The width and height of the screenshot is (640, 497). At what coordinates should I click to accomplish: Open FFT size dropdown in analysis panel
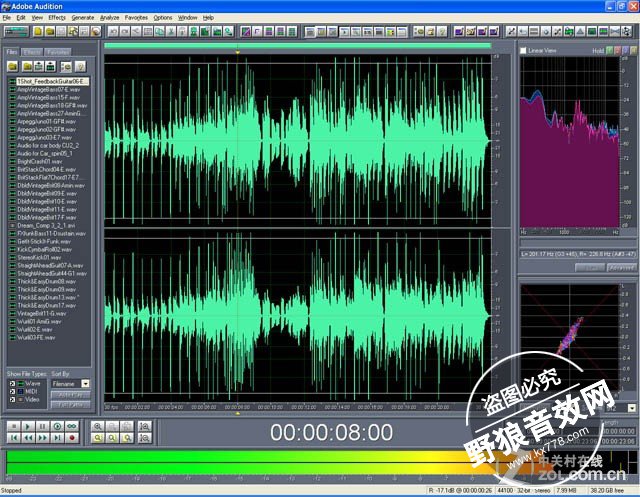(x=632, y=408)
